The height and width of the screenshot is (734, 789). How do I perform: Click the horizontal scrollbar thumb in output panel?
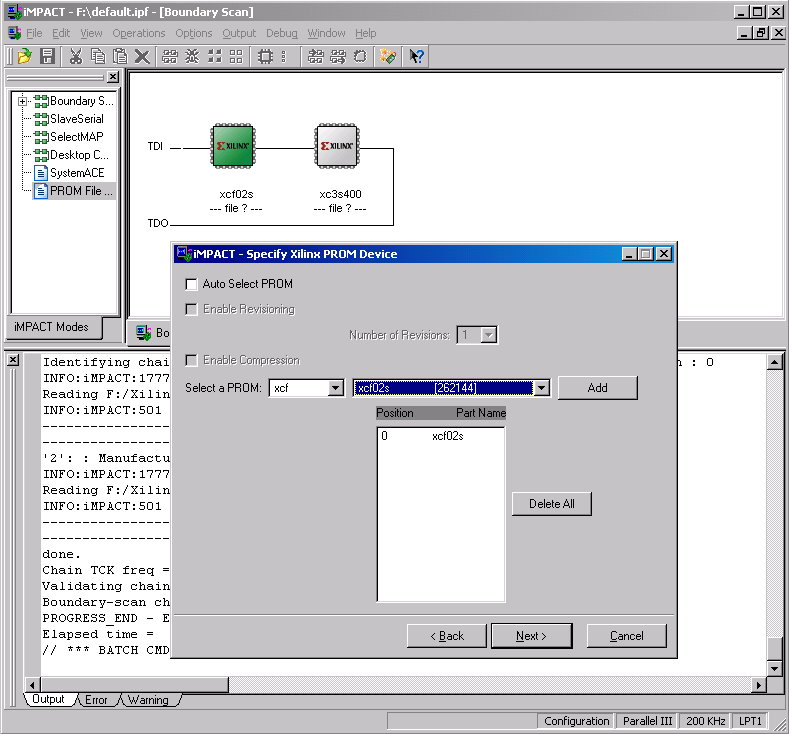click(x=134, y=685)
